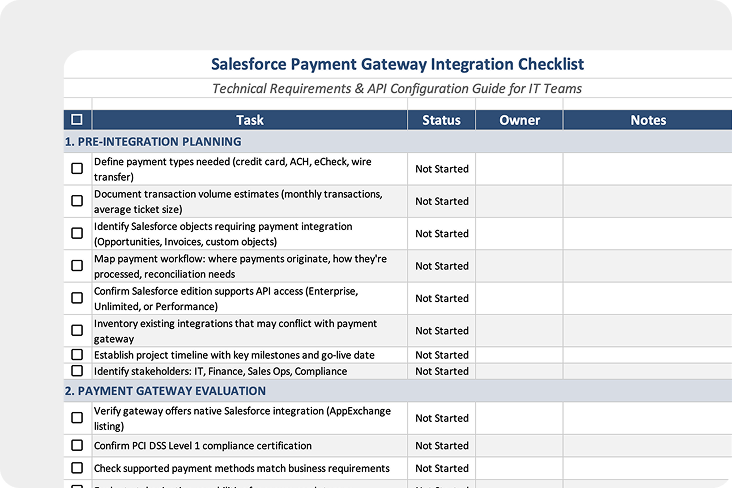Tick the header checkbox beside Task column
Screen dimensions: 732x488
77,120
